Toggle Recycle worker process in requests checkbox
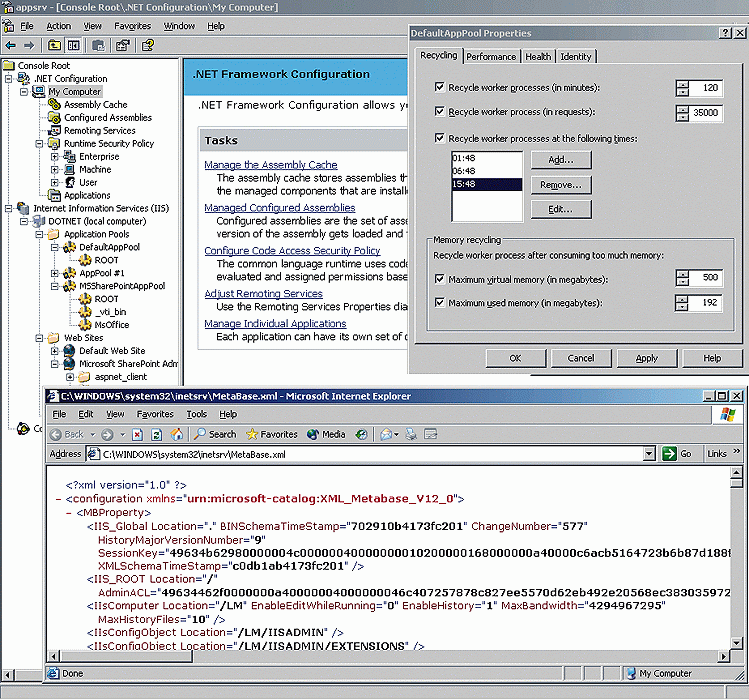749x700 pixels. tap(439, 111)
